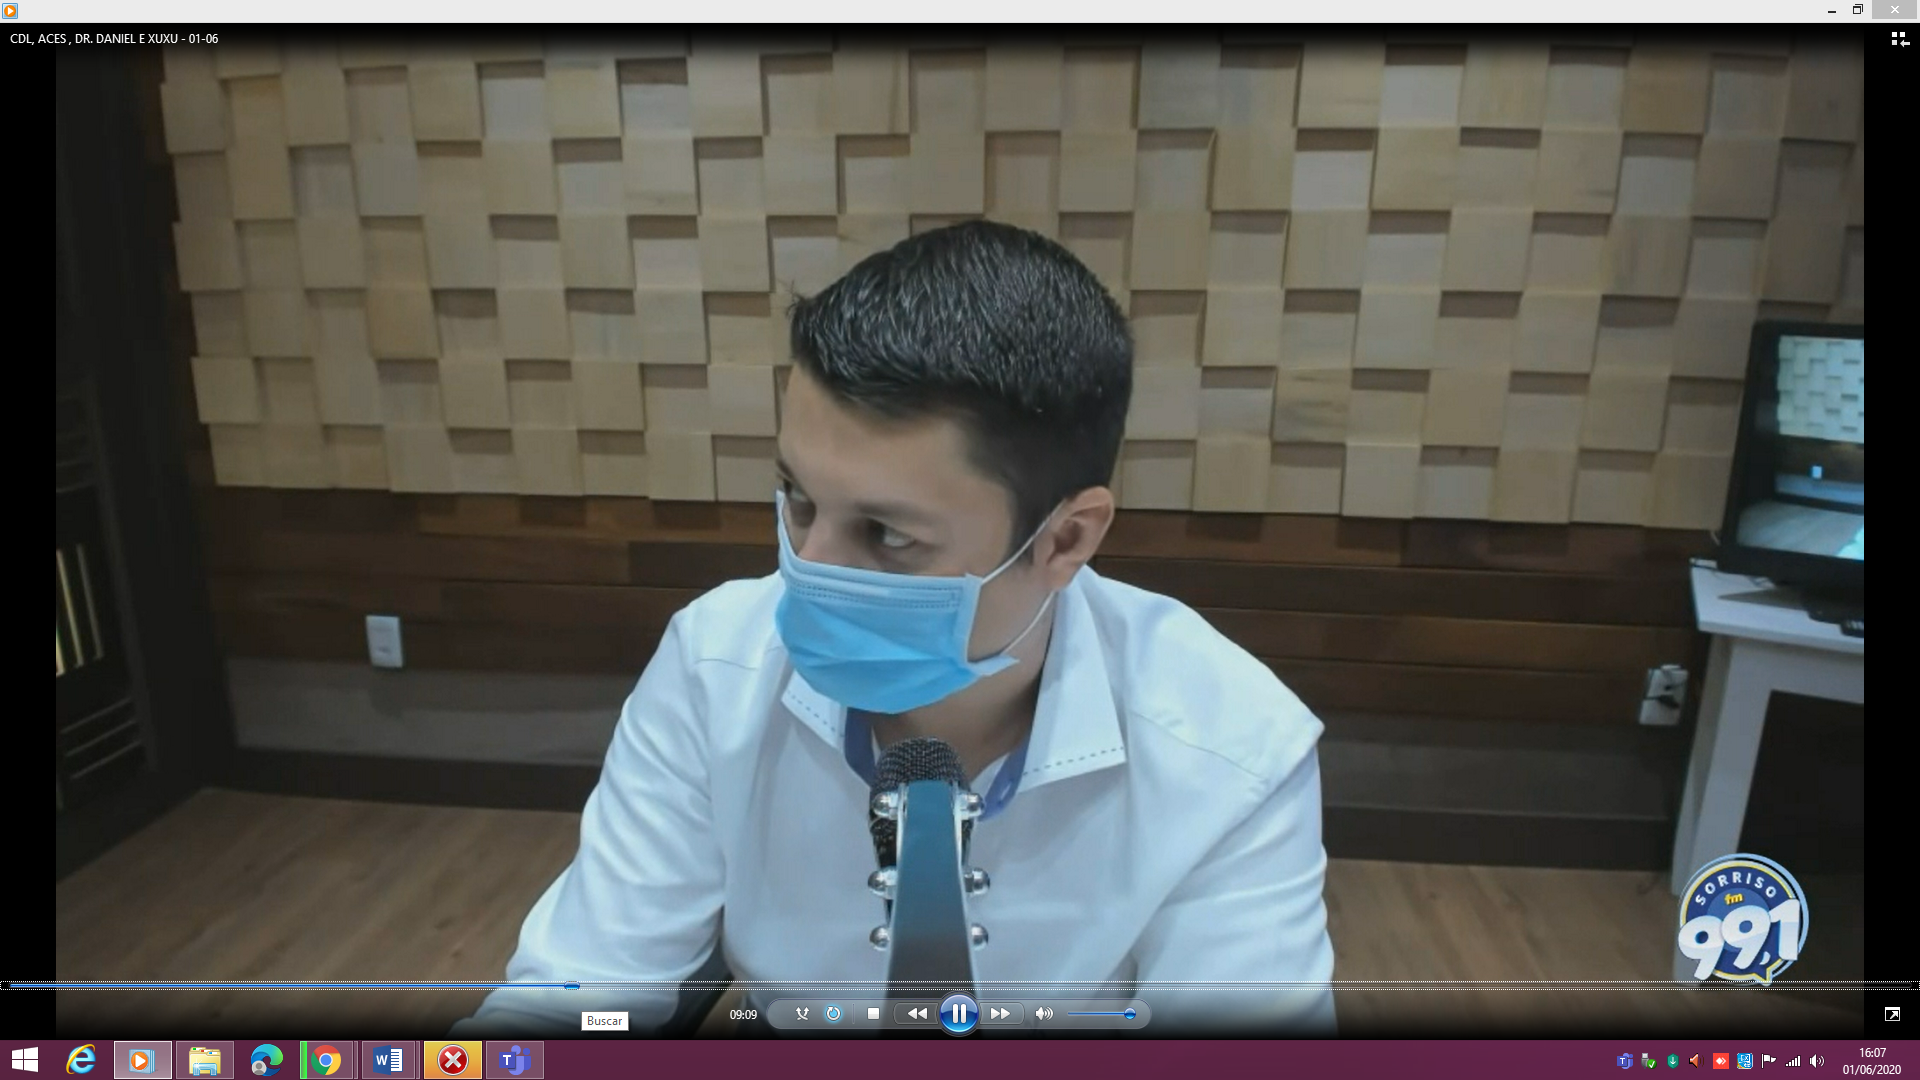Click the blue display switch tray icon

pos(1745,1061)
